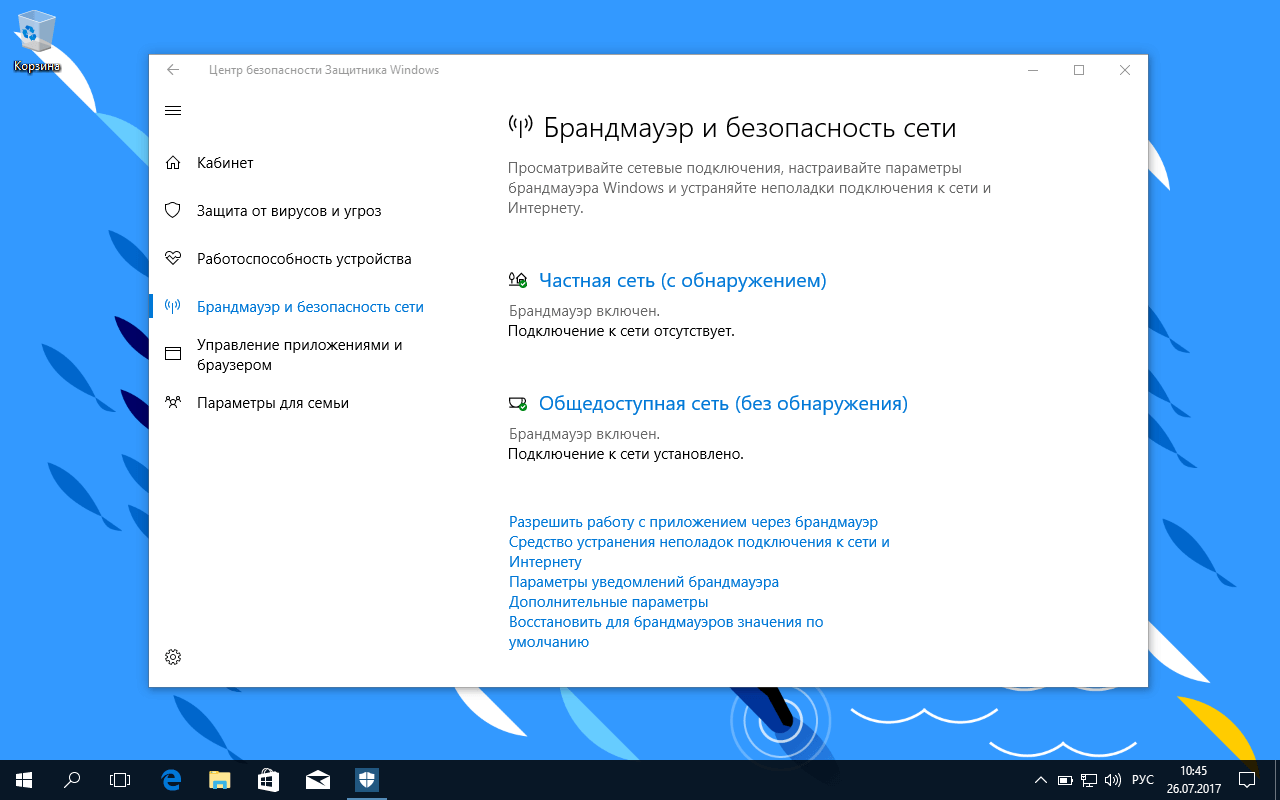1280x800 pixels.
Task: Open Общедоступная сеть (без обнаружения) settings
Action: point(723,403)
